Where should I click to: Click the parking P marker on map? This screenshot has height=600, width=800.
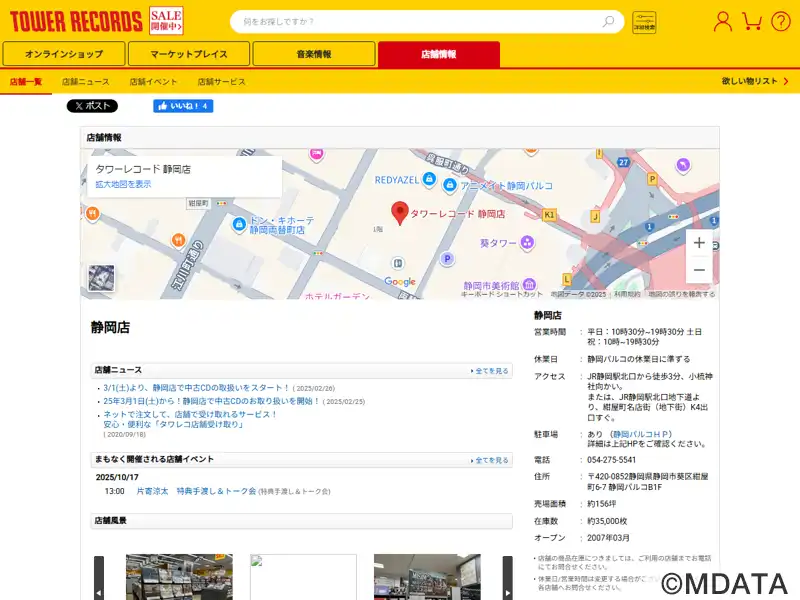click(447, 259)
